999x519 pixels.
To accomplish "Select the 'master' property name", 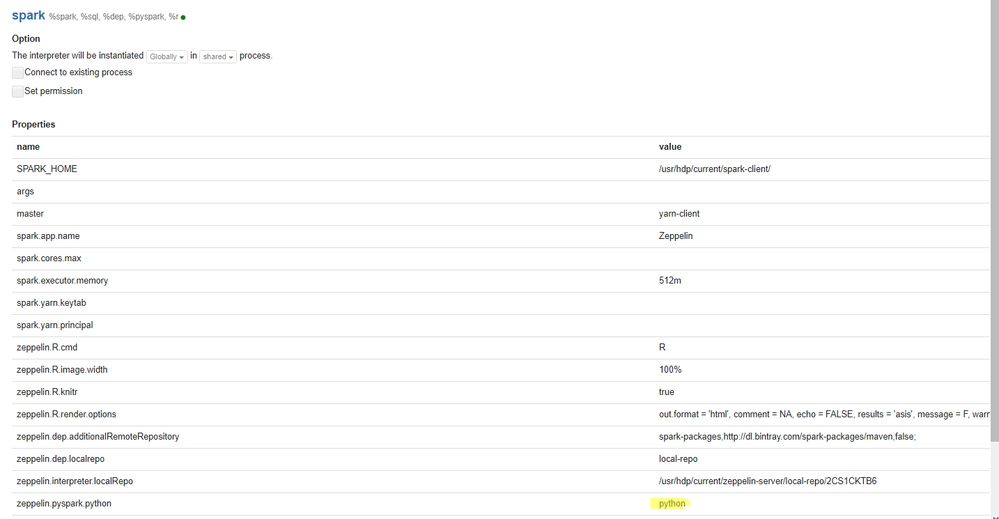I will (x=30, y=213).
